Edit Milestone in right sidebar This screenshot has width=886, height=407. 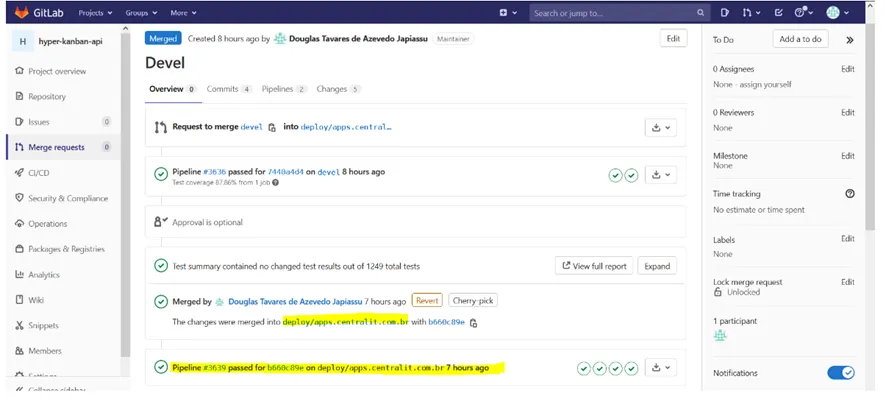[x=848, y=156]
